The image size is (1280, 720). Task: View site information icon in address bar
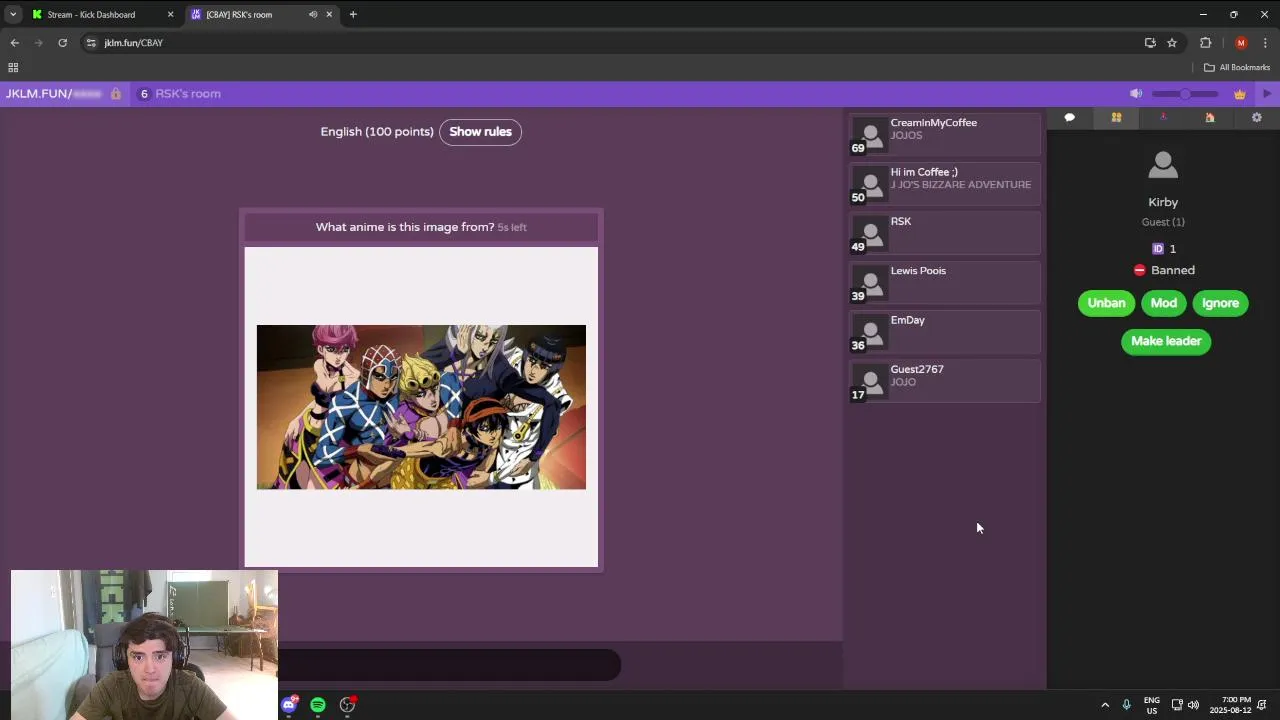pos(91,43)
